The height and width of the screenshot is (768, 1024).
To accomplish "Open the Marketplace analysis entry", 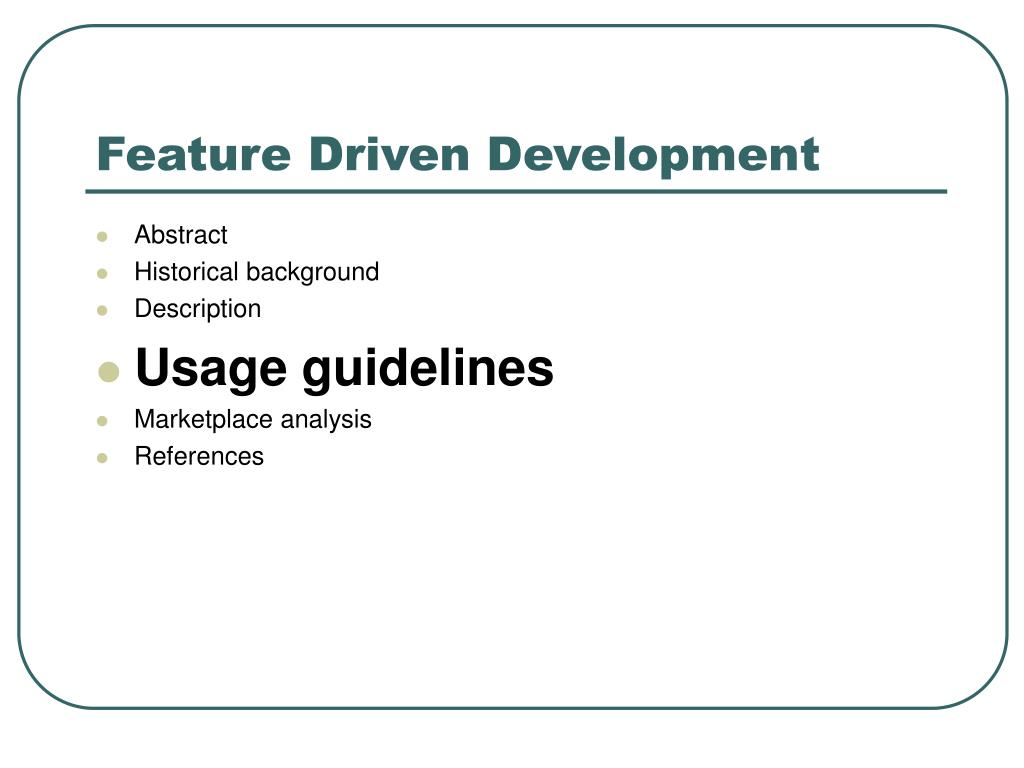I will click(253, 419).
